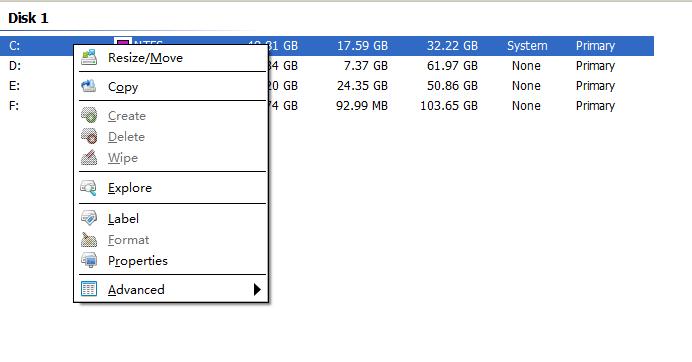
Task: Click the magenta NTFS color swatch on C:
Action: click(x=123, y=41)
